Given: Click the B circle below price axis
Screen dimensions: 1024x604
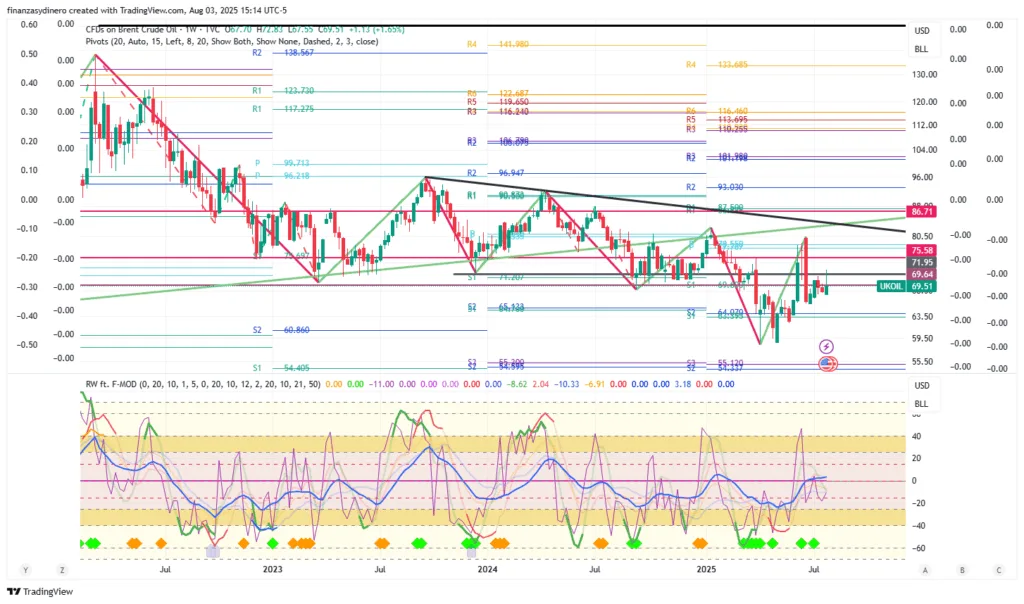Looking at the screenshot, I should pyautogui.click(x=962, y=570).
